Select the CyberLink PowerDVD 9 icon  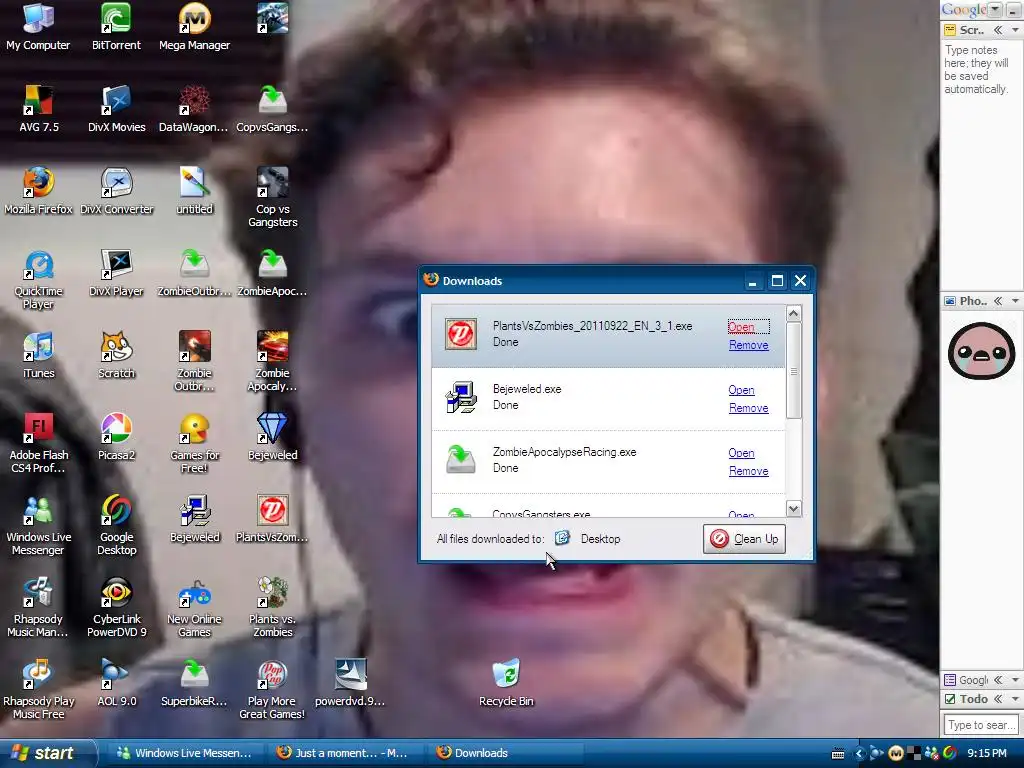pyautogui.click(x=117, y=607)
